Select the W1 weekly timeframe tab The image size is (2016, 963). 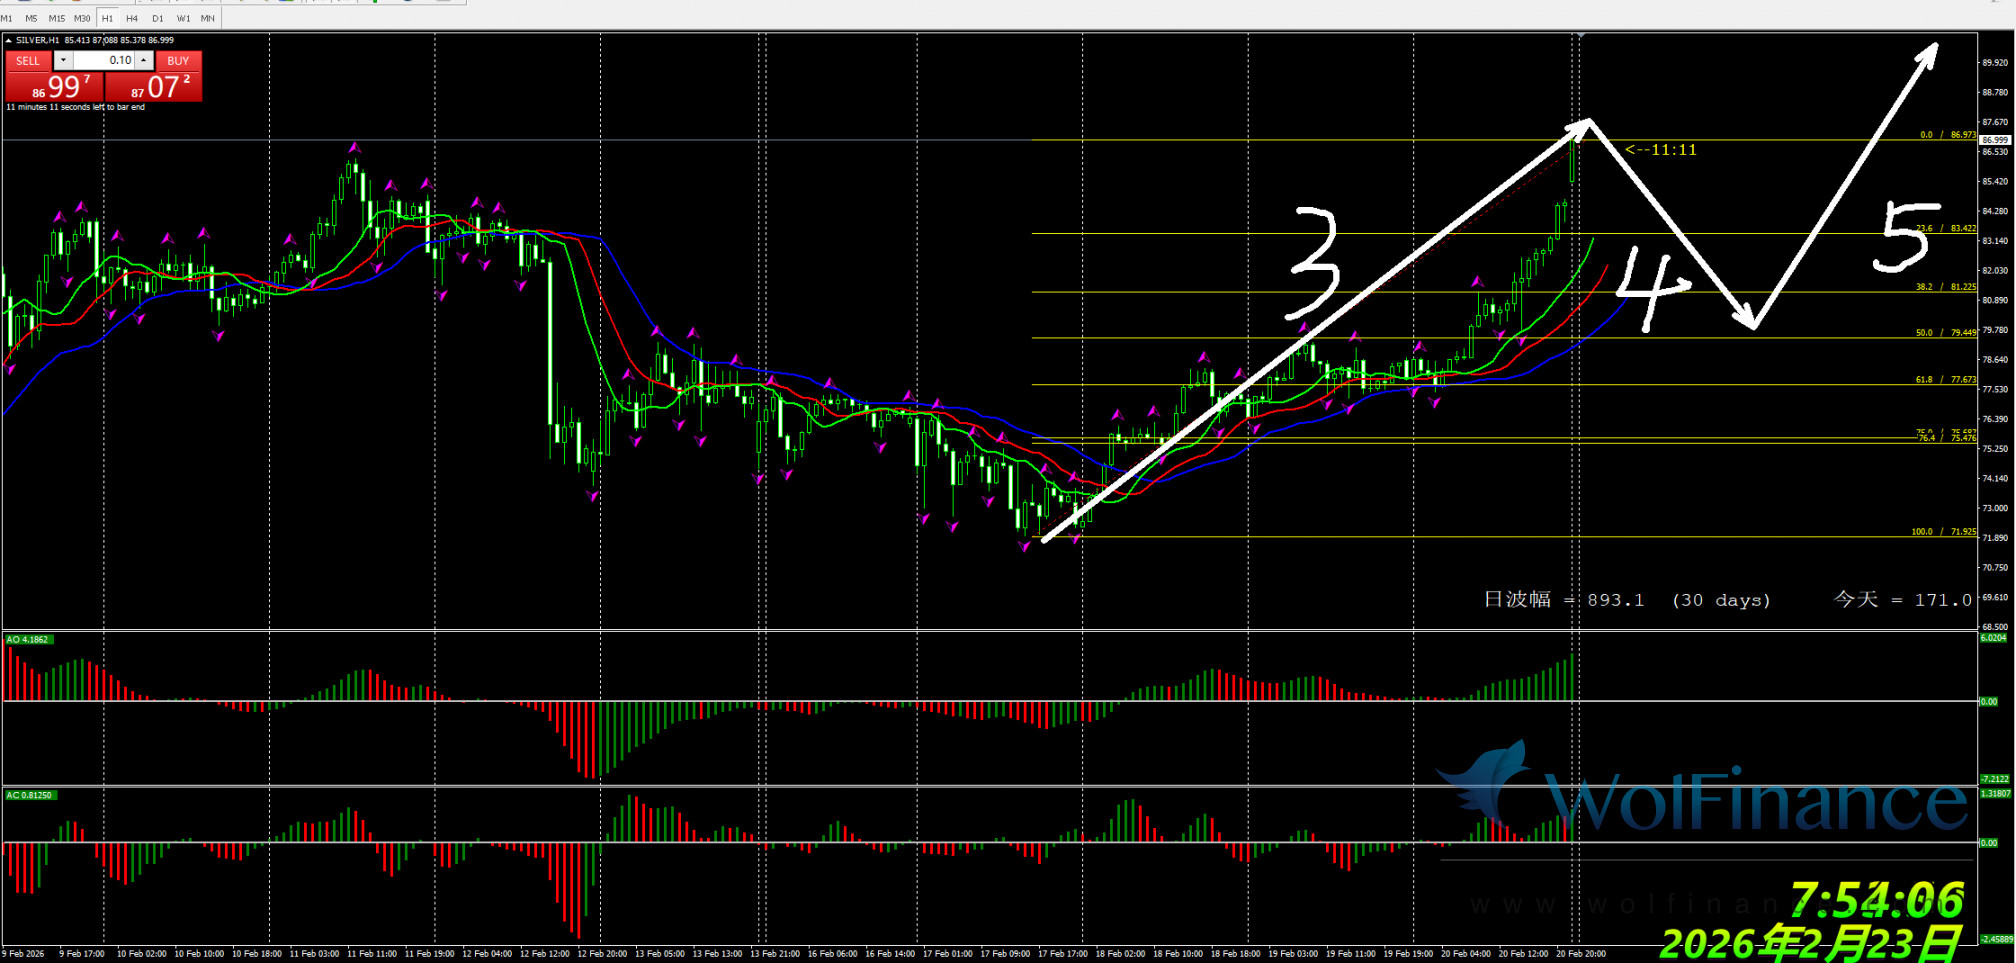183,18
